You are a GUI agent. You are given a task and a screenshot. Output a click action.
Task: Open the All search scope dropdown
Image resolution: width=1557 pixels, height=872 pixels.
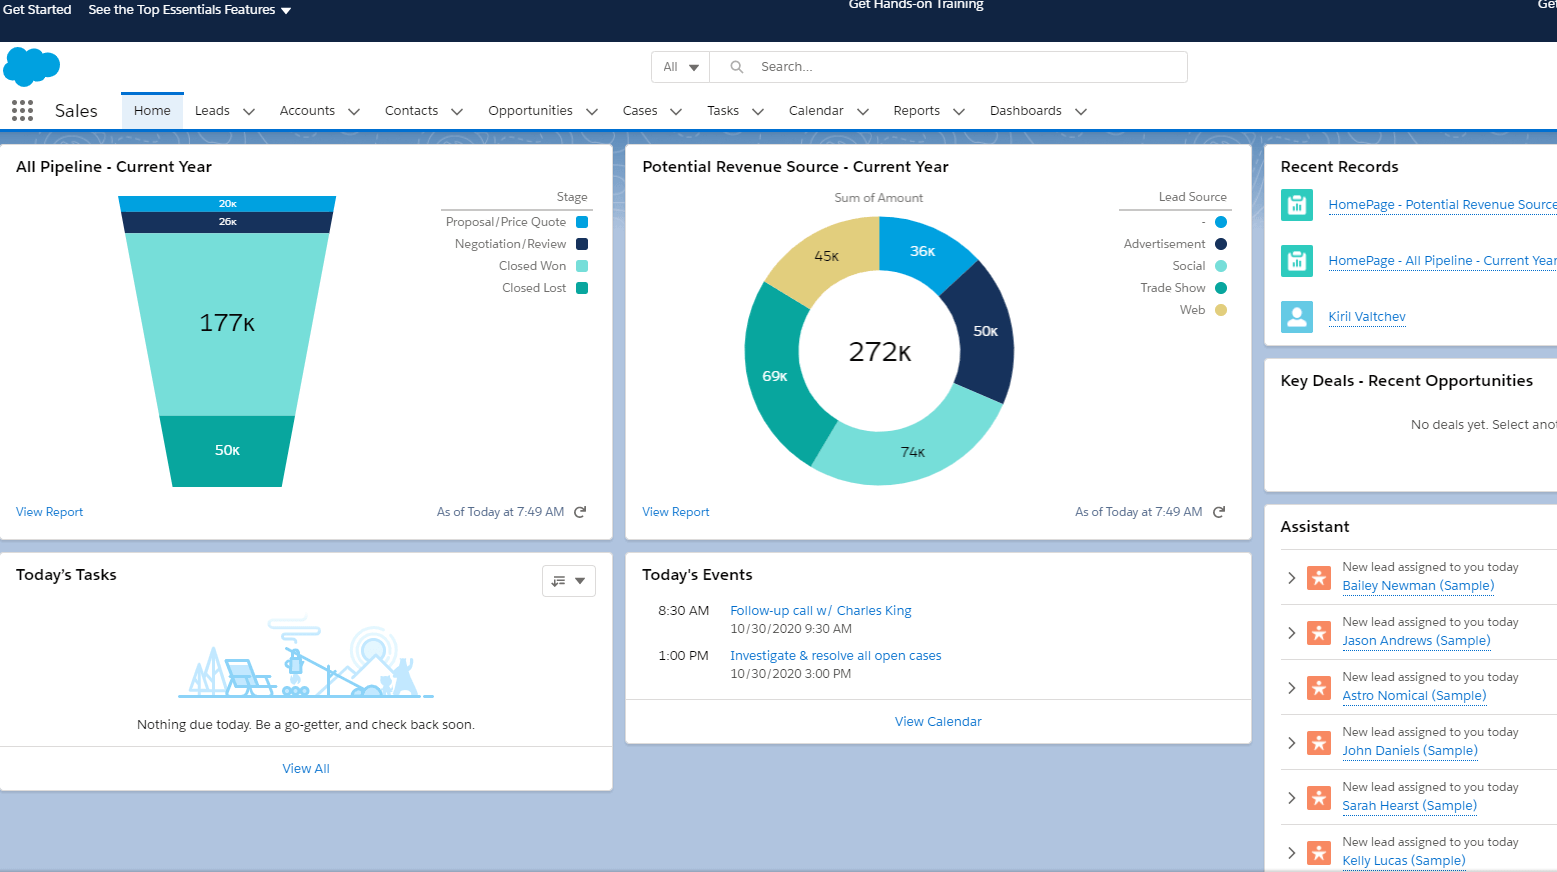click(680, 67)
